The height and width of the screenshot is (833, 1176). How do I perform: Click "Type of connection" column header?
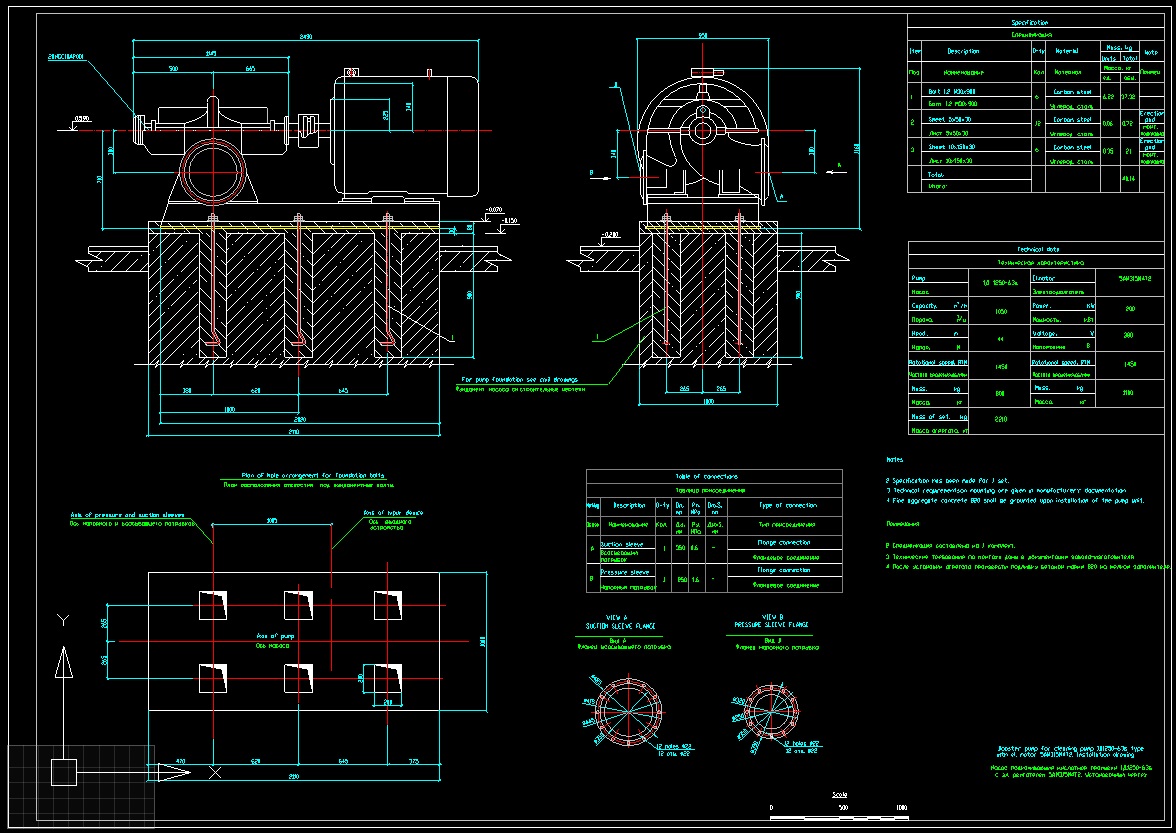(x=788, y=505)
